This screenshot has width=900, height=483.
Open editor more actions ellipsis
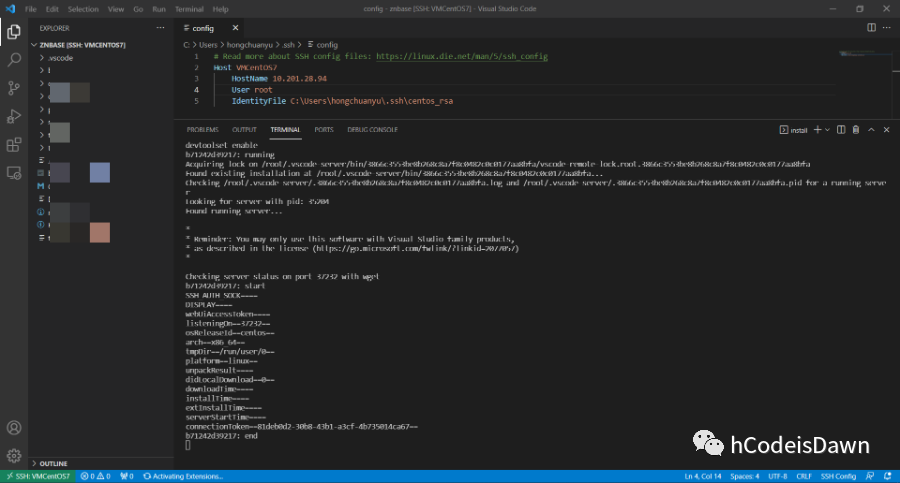coord(886,28)
